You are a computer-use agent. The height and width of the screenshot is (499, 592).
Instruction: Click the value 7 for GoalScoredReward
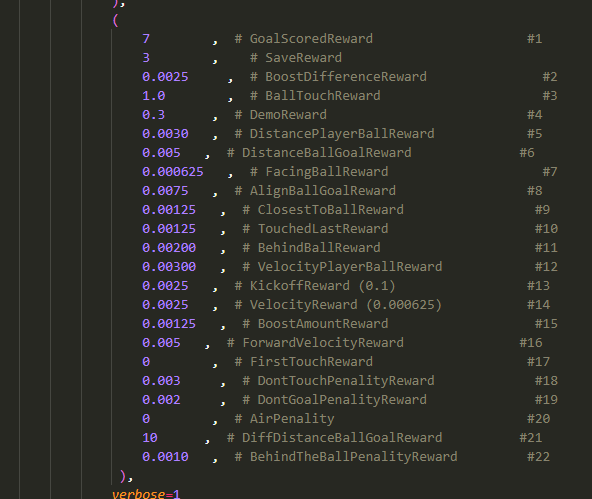146,39
